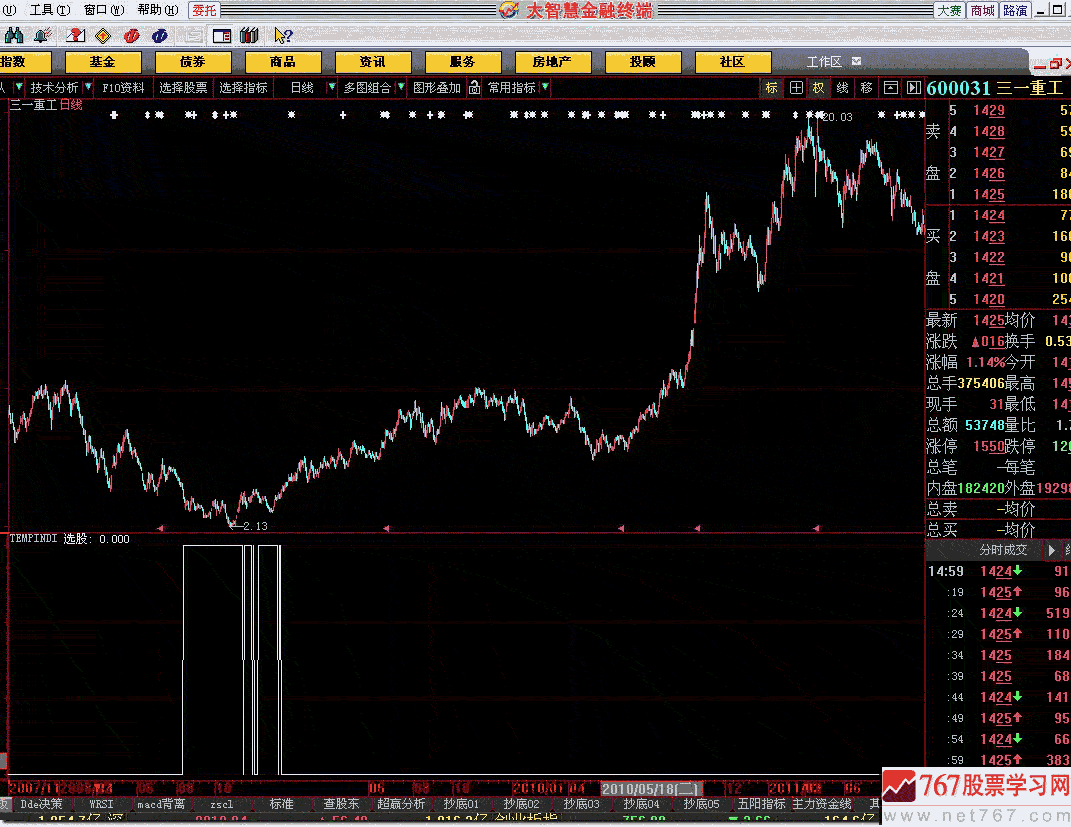The width and height of the screenshot is (1071, 827).
Task: Click the 选择指标 button
Action: [243, 87]
